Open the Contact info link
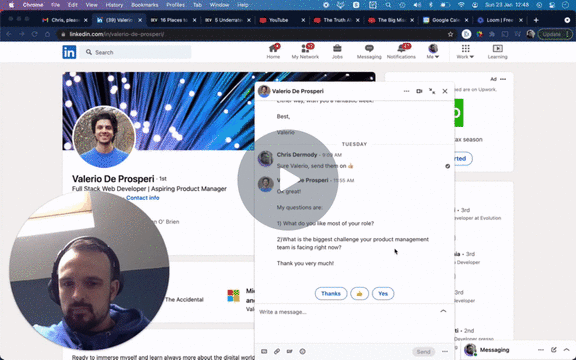 pos(143,198)
